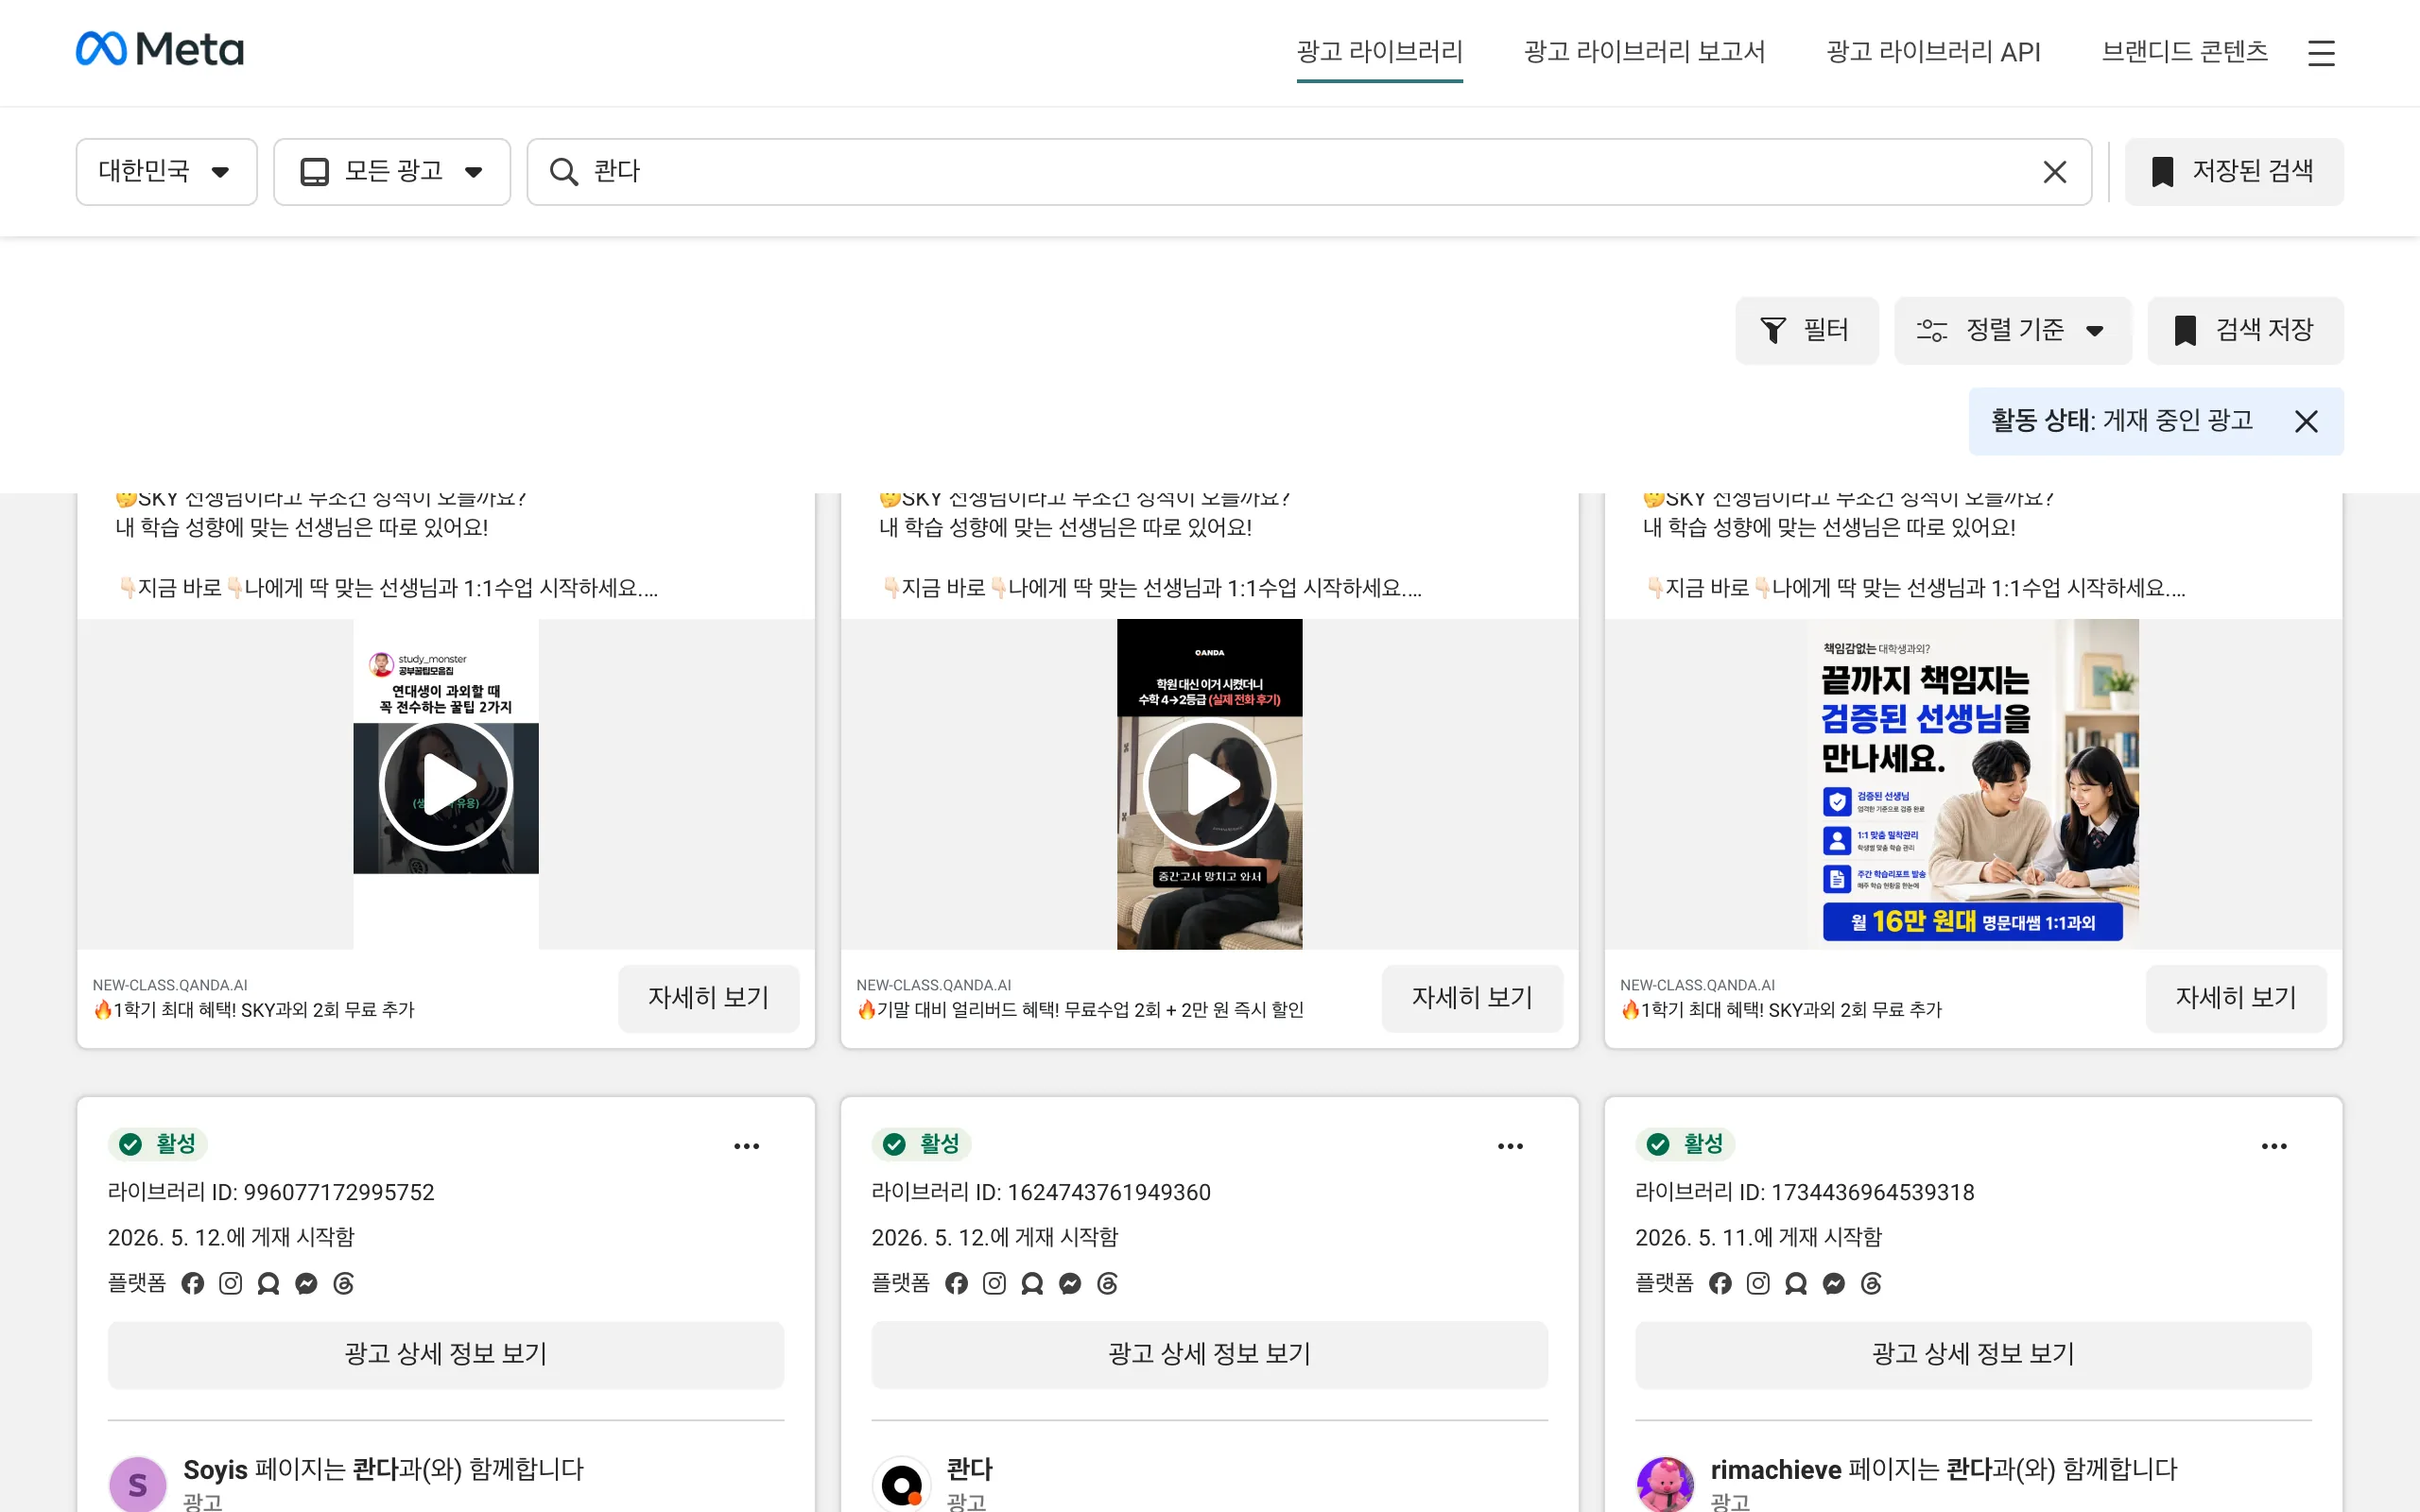Open the 끝까지 책임지는 검증된 선생님 ad image
This screenshot has height=1512, width=2420.
[x=1973, y=784]
